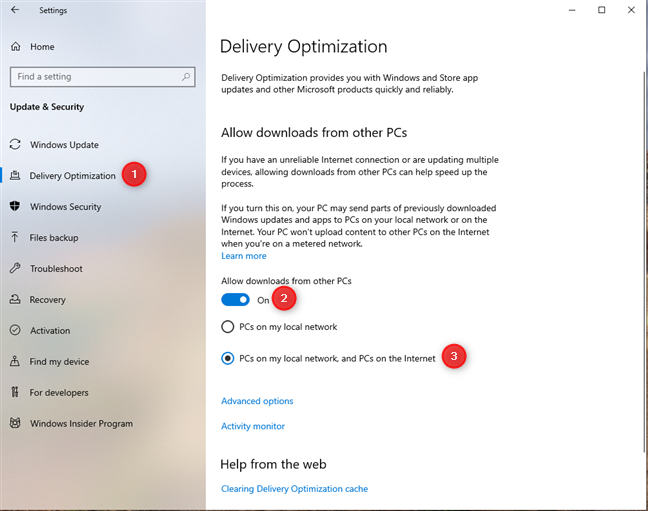Click the Windows Update refresh icon

coord(15,144)
